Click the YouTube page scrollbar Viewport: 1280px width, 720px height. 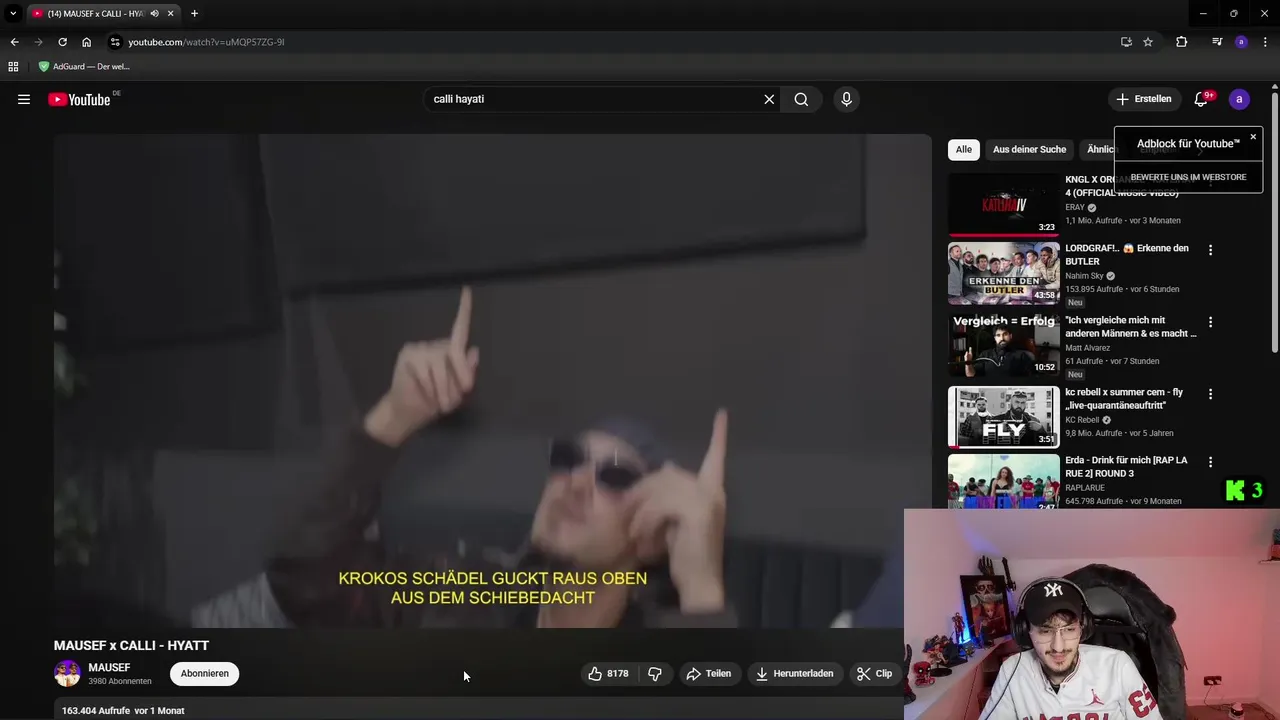tap(1275, 220)
